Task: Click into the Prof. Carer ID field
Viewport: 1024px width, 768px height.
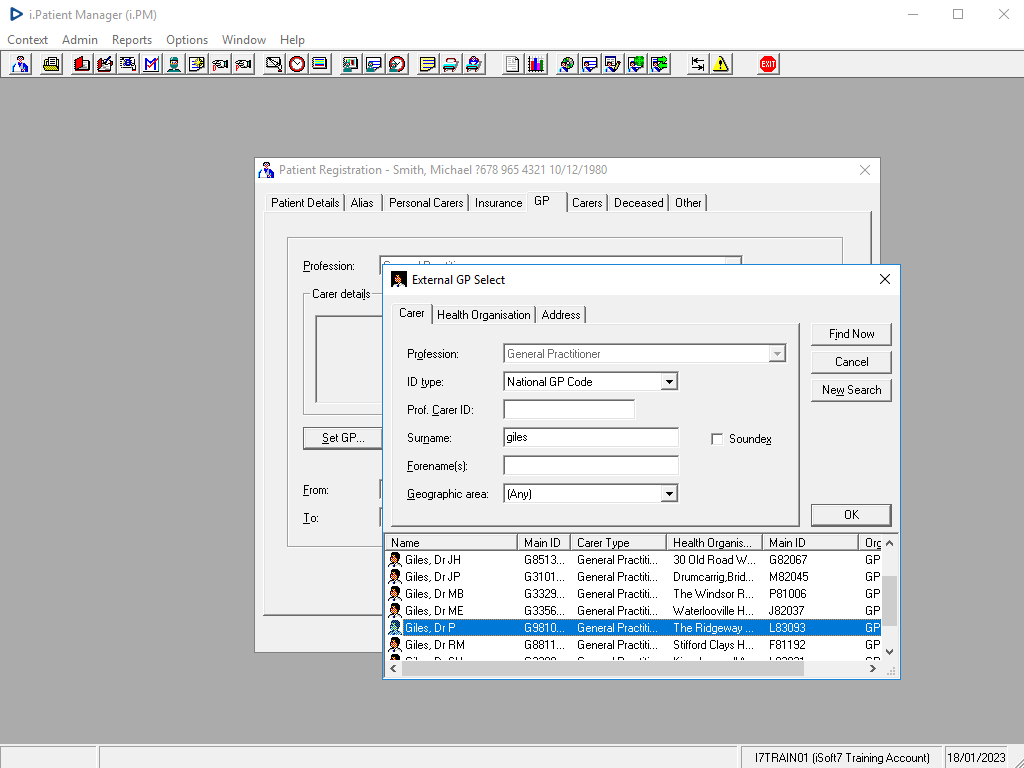Action: (x=569, y=410)
